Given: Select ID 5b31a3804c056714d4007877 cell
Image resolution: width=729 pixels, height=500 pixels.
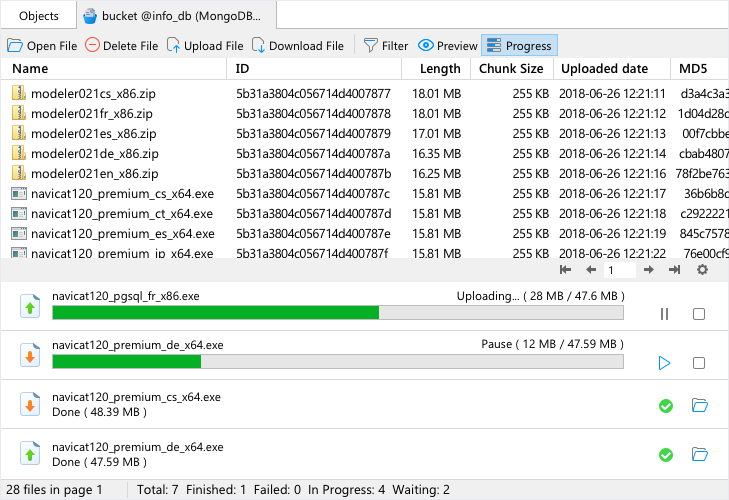Looking at the screenshot, I should 313,93.
